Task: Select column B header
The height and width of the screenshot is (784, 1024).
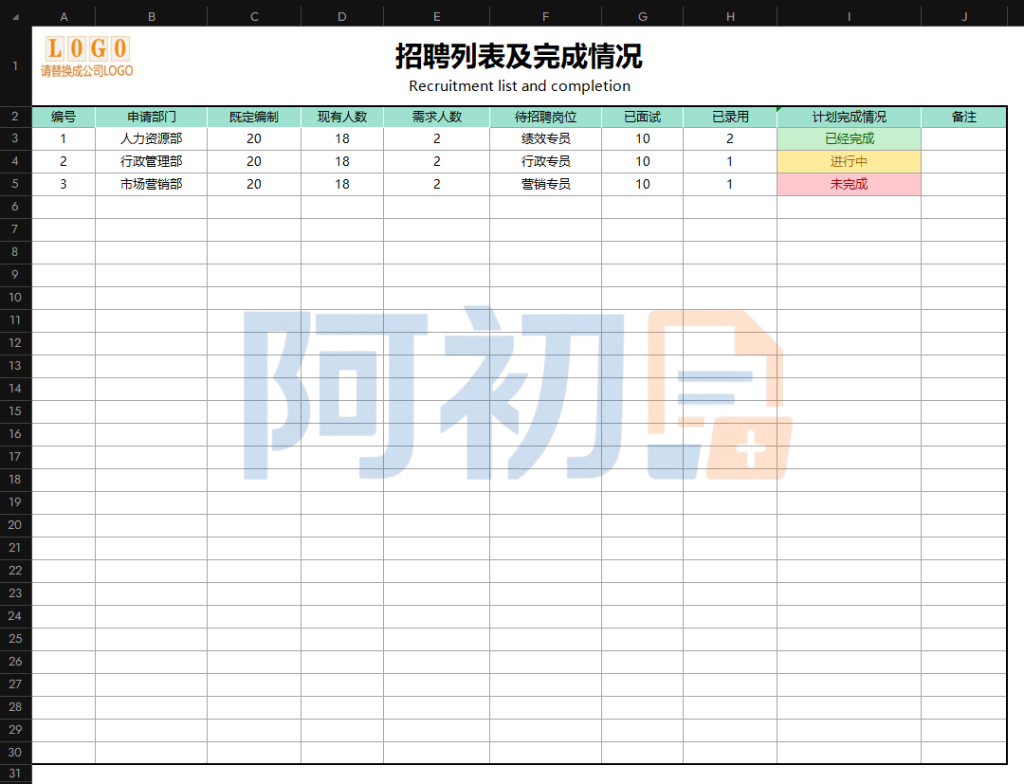Action: [152, 16]
